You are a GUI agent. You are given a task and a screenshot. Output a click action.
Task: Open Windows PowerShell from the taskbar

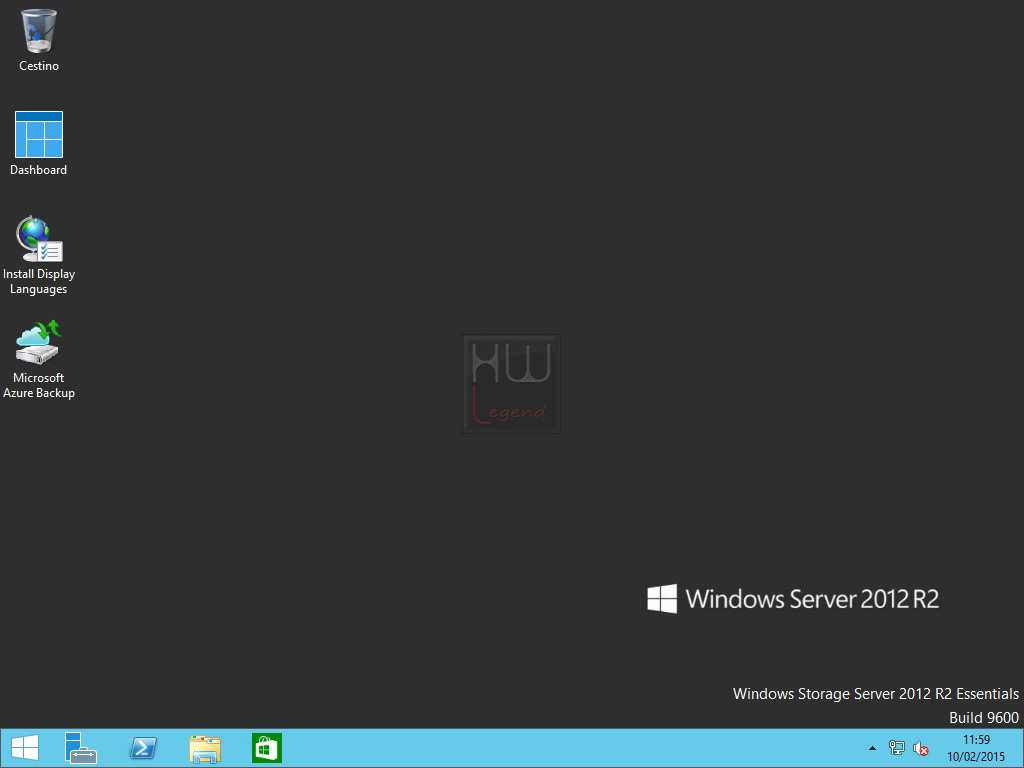[143, 748]
